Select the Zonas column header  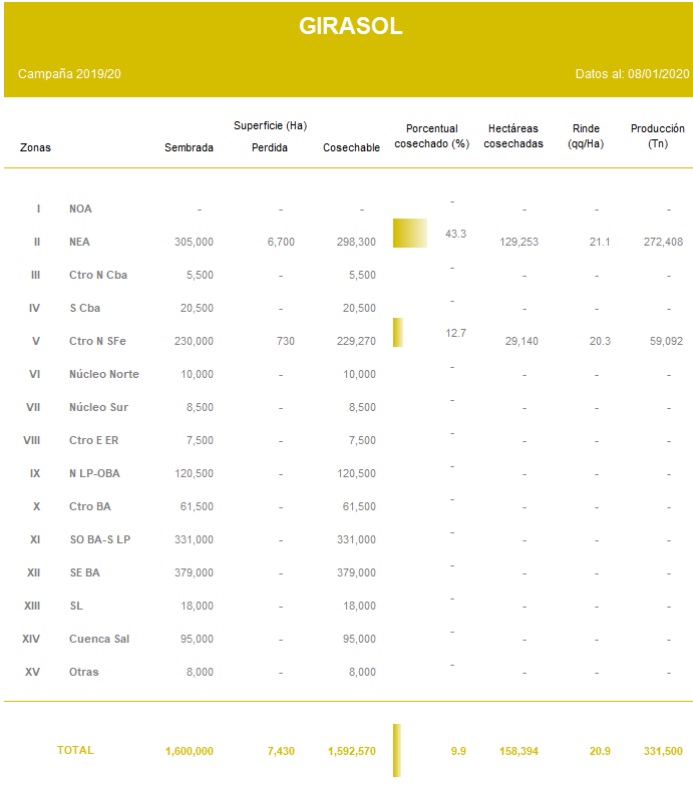coord(35,148)
